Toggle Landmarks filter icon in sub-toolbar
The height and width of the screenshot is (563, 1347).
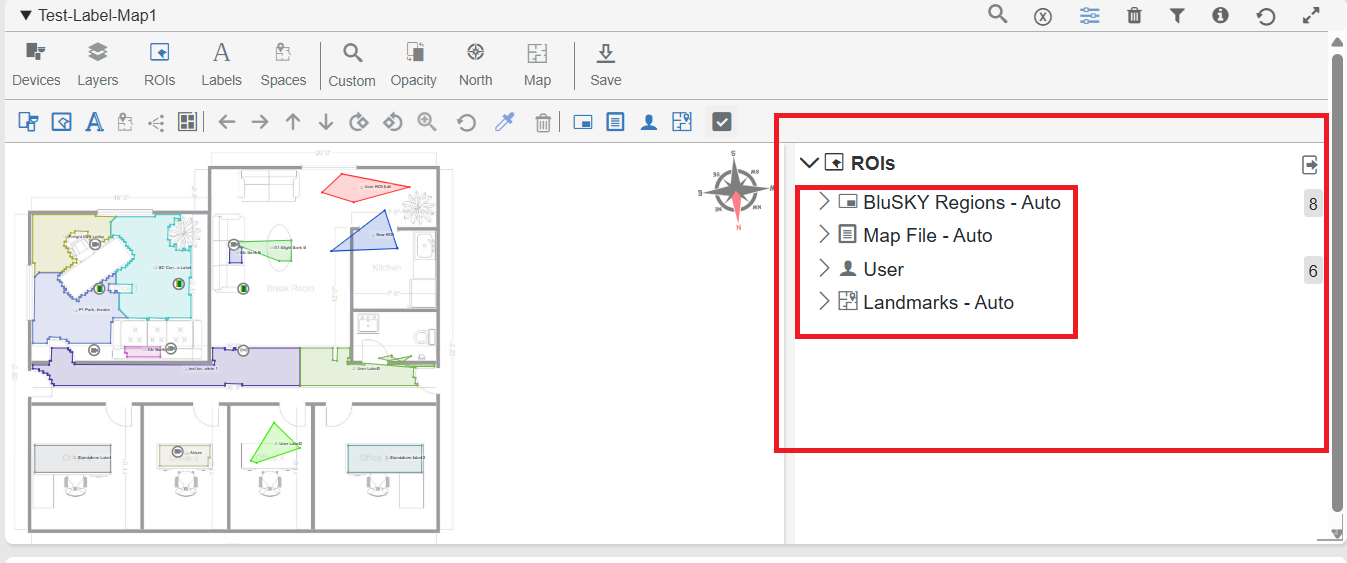coord(682,122)
